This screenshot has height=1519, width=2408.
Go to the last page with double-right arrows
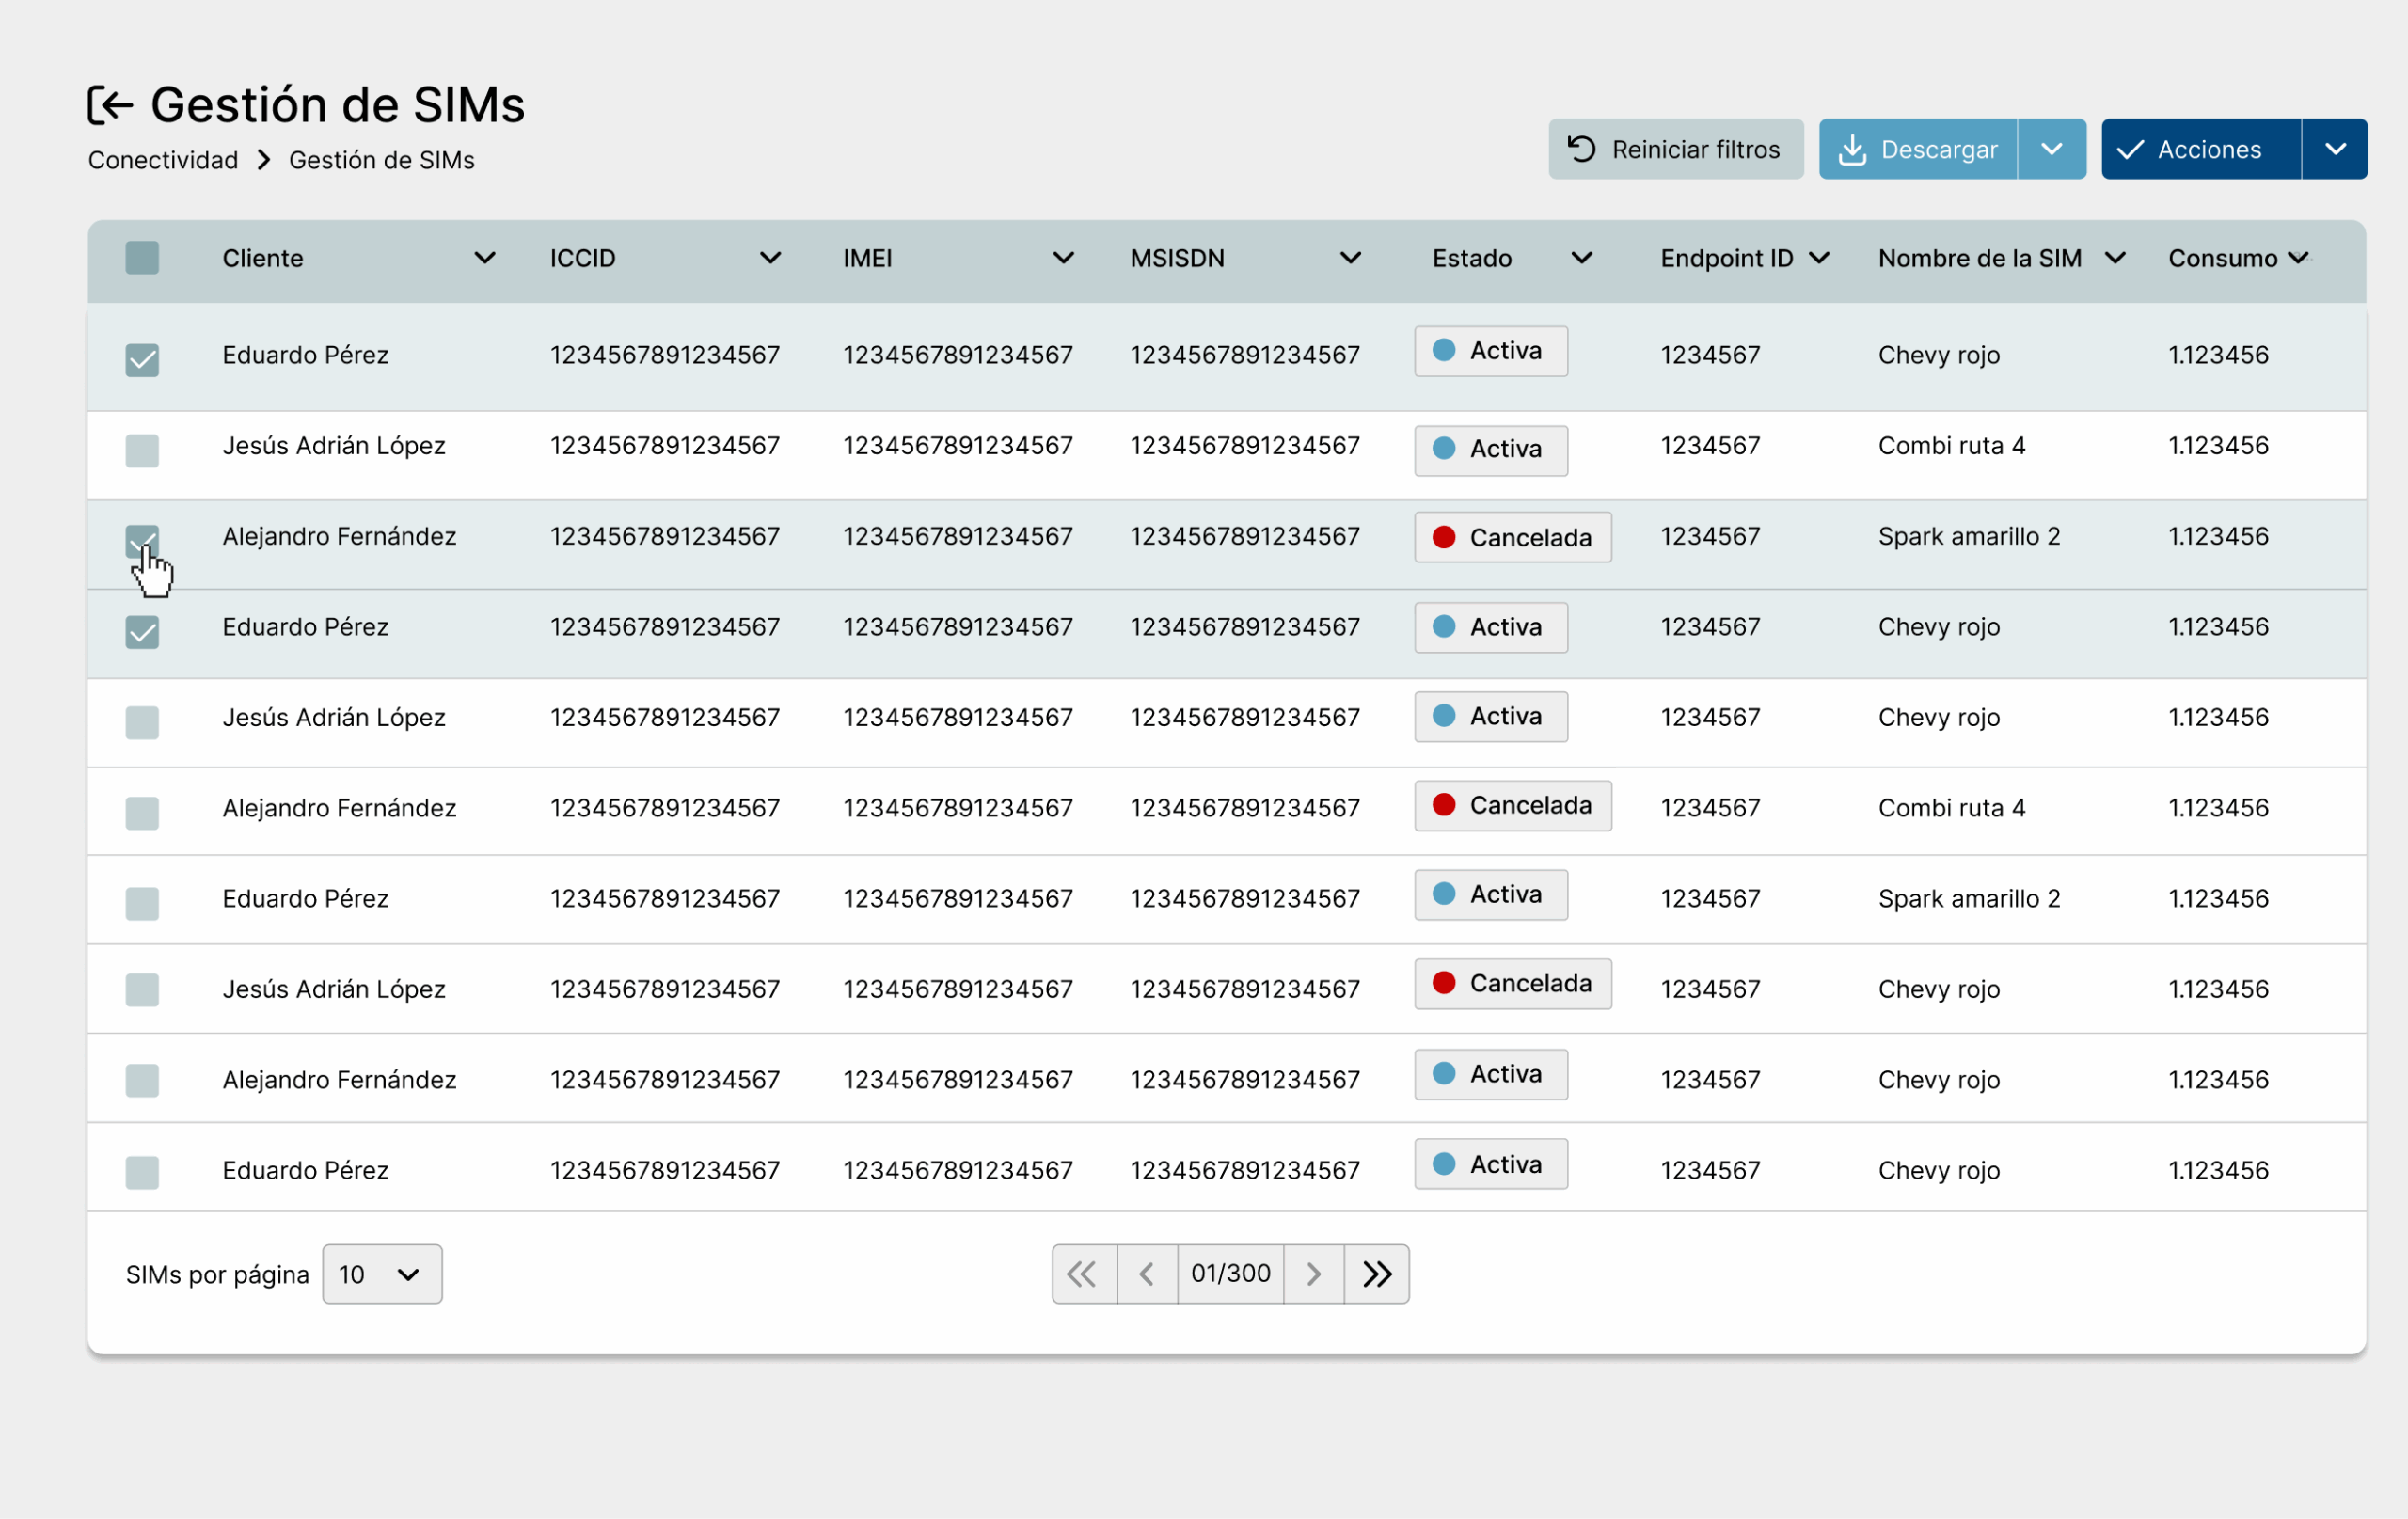(x=1376, y=1274)
